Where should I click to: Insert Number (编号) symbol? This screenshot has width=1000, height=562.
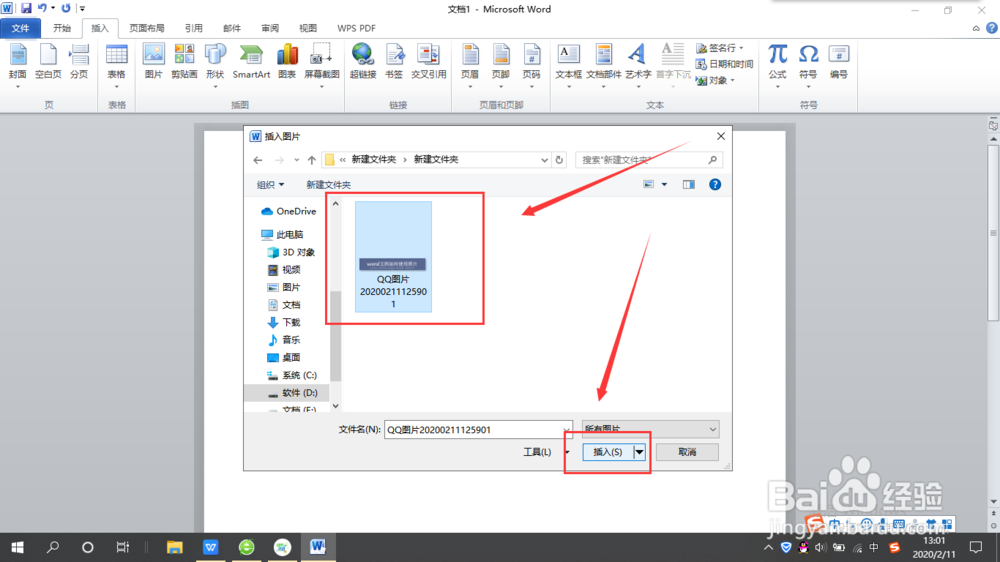(839, 62)
